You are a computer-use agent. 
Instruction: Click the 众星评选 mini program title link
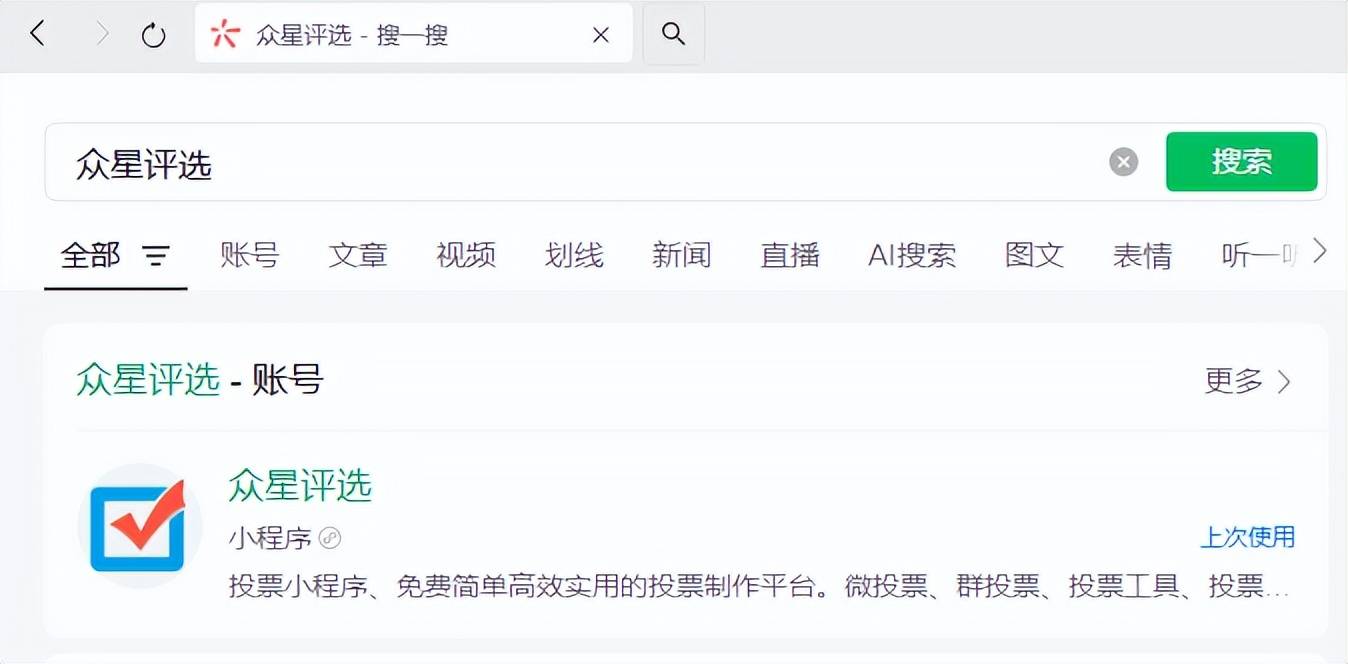pos(299,486)
